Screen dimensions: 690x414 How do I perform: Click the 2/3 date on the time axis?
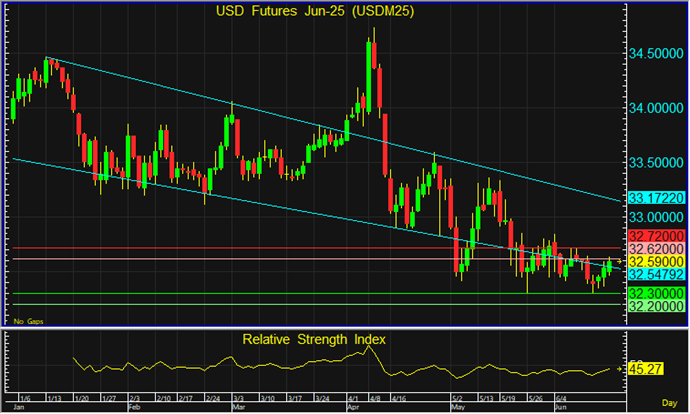click(135, 399)
